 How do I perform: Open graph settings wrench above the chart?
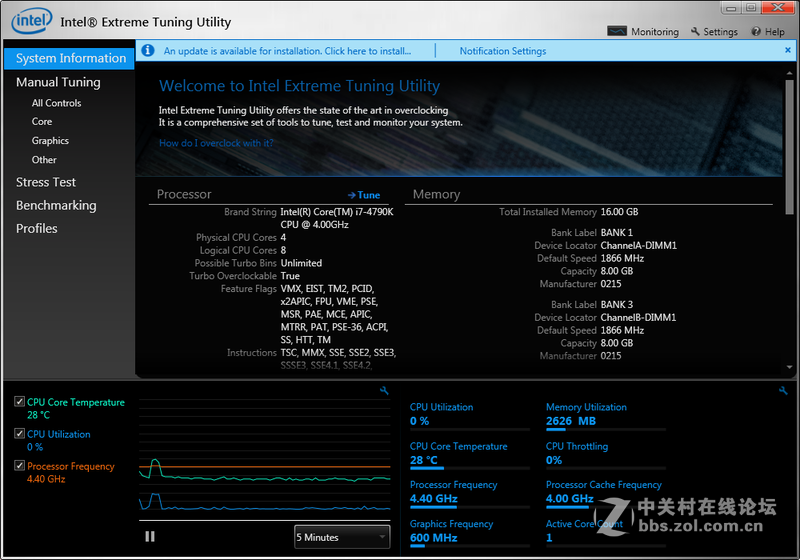(x=384, y=391)
